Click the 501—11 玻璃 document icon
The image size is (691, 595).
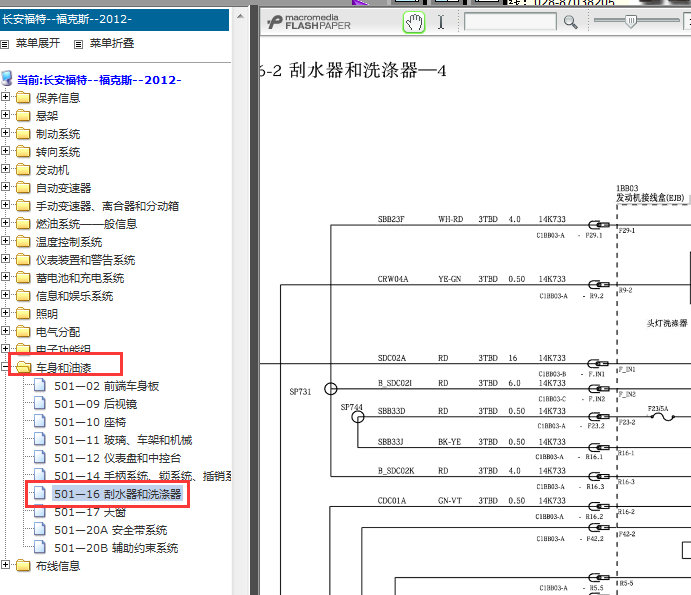[x=40, y=439]
